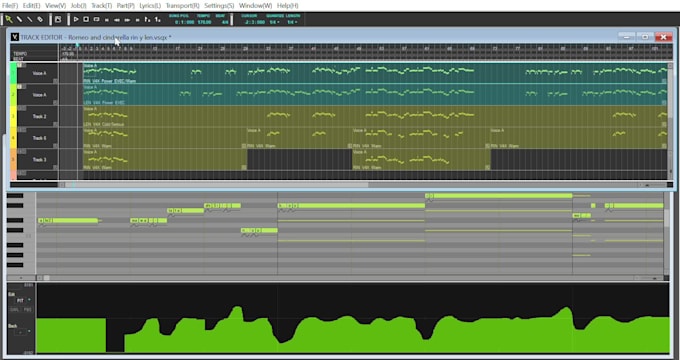
Task: Open the Job(J) menu
Action: click(x=78, y=6)
